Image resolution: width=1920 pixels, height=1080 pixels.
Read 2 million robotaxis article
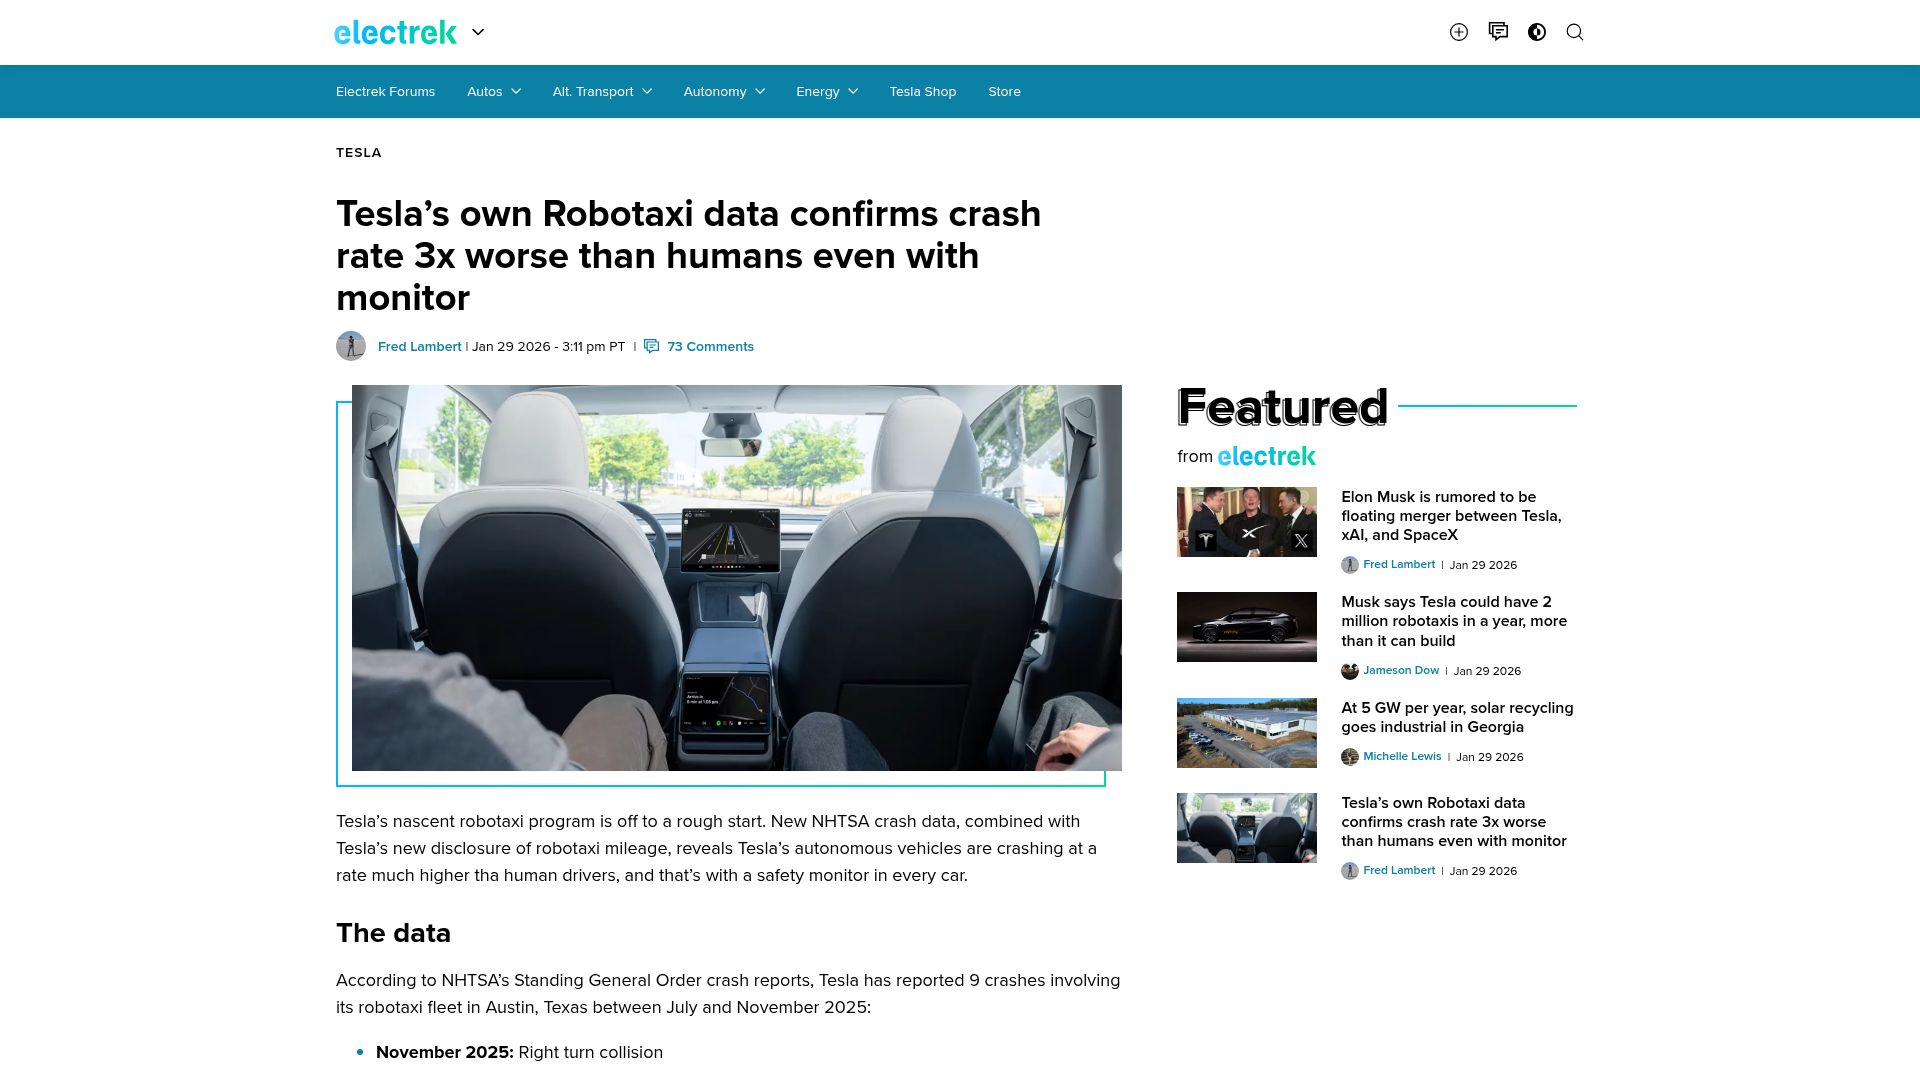click(1454, 621)
